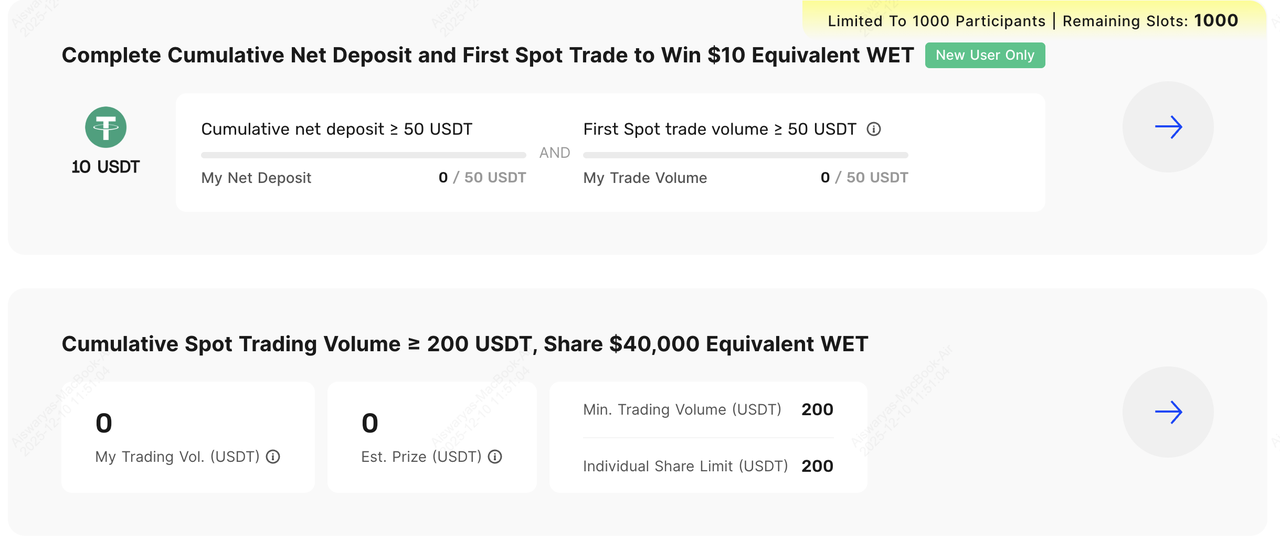Click the My Net Deposit label
Image resolution: width=1280 pixels, height=541 pixels.
(256, 178)
